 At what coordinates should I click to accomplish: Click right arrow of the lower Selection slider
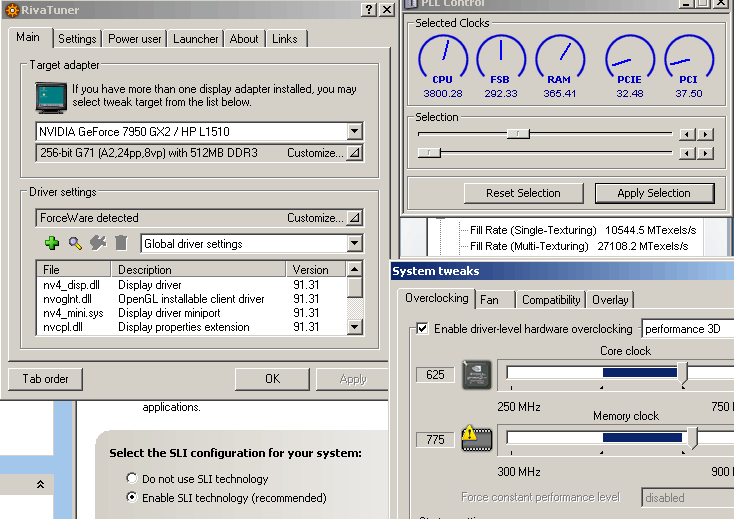coord(705,153)
